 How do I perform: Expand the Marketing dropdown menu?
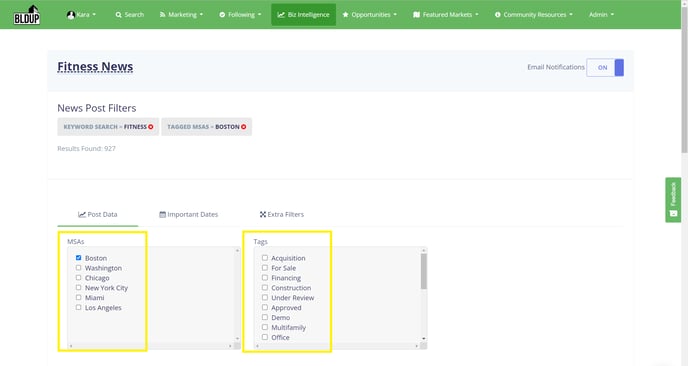click(181, 14)
